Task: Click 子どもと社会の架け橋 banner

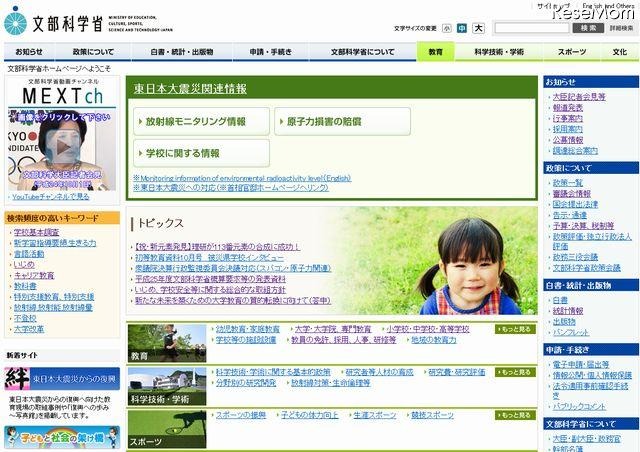Action: tap(62, 437)
